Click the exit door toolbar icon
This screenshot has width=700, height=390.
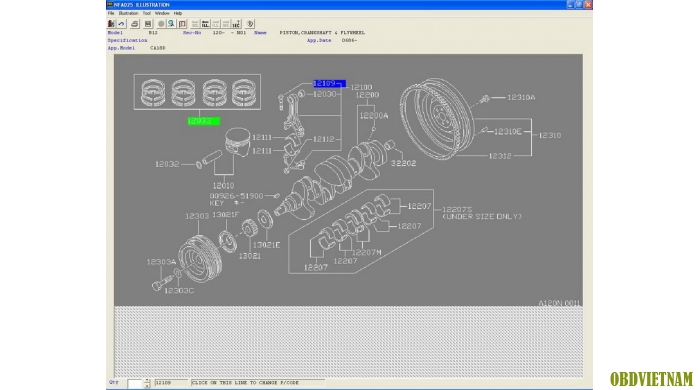(x=111, y=24)
